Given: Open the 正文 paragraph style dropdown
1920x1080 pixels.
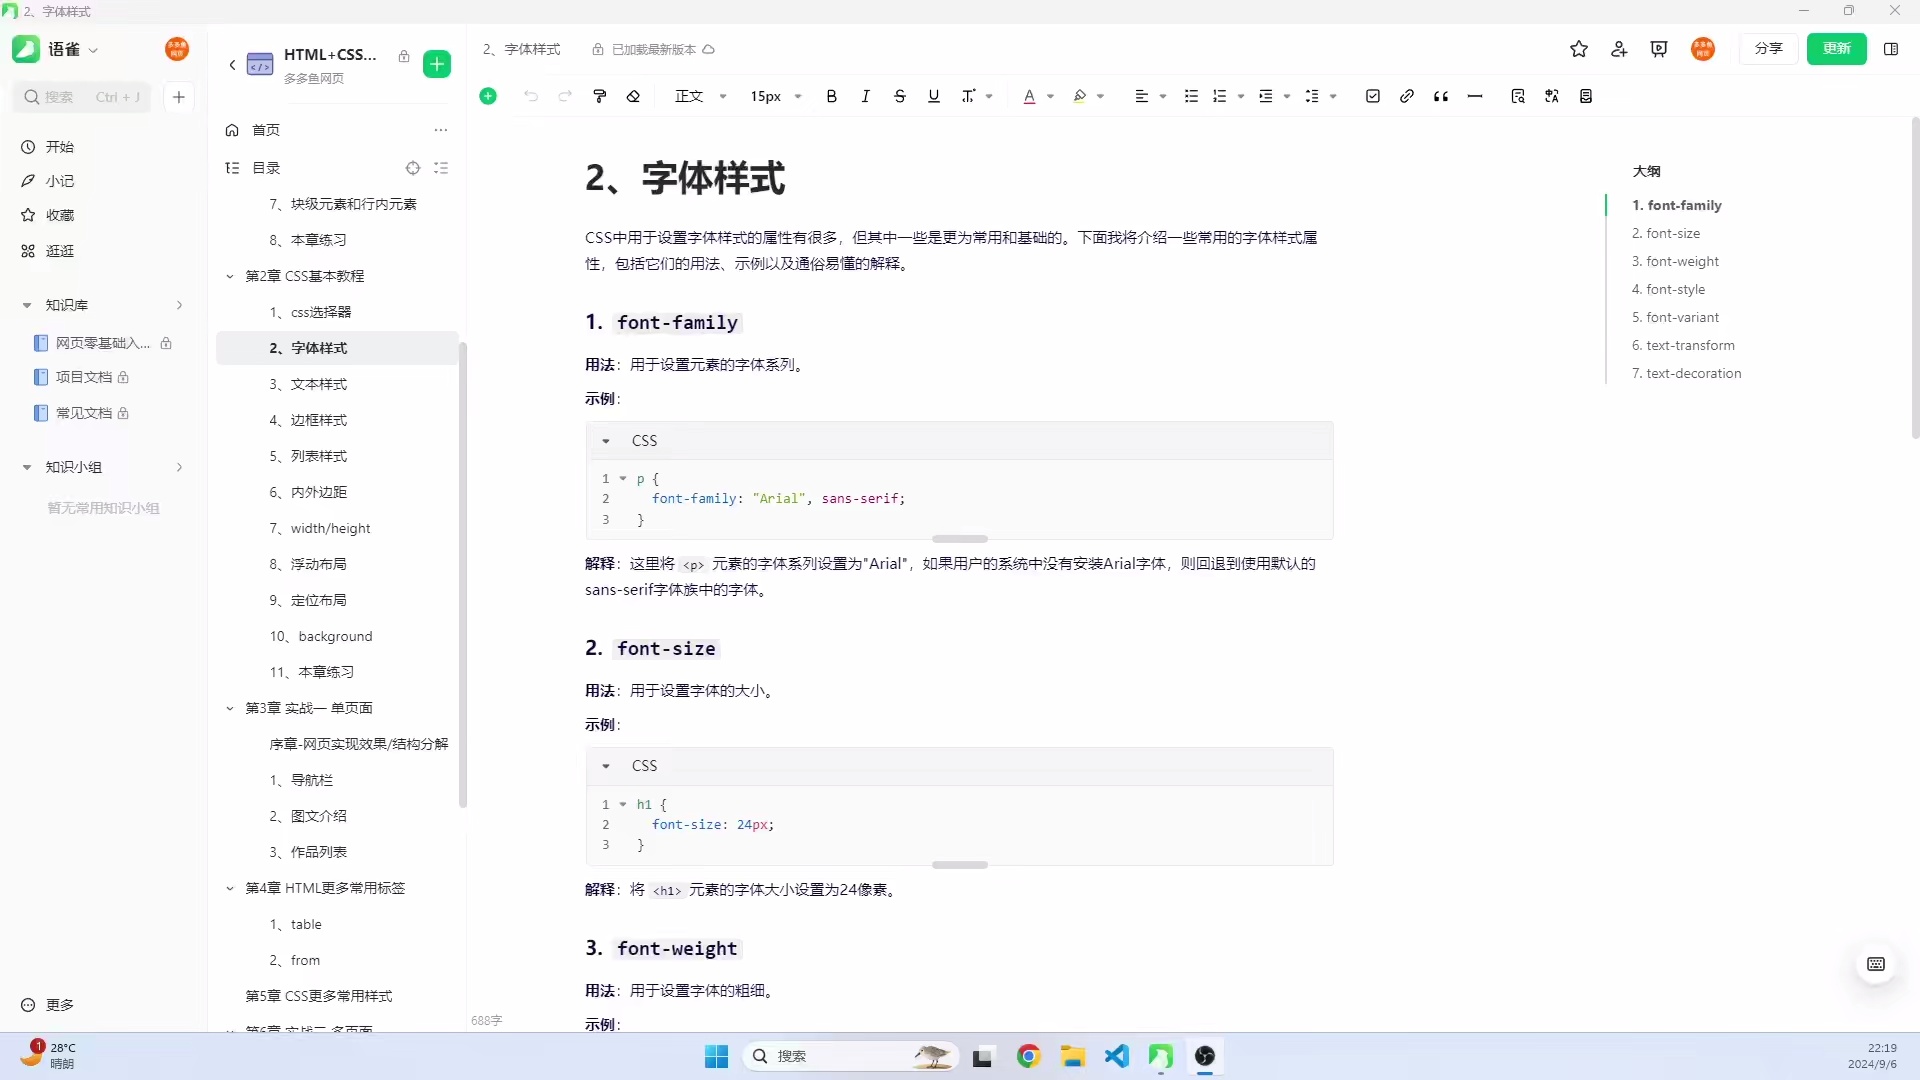Looking at the screenshot, I should coord(700,96).
